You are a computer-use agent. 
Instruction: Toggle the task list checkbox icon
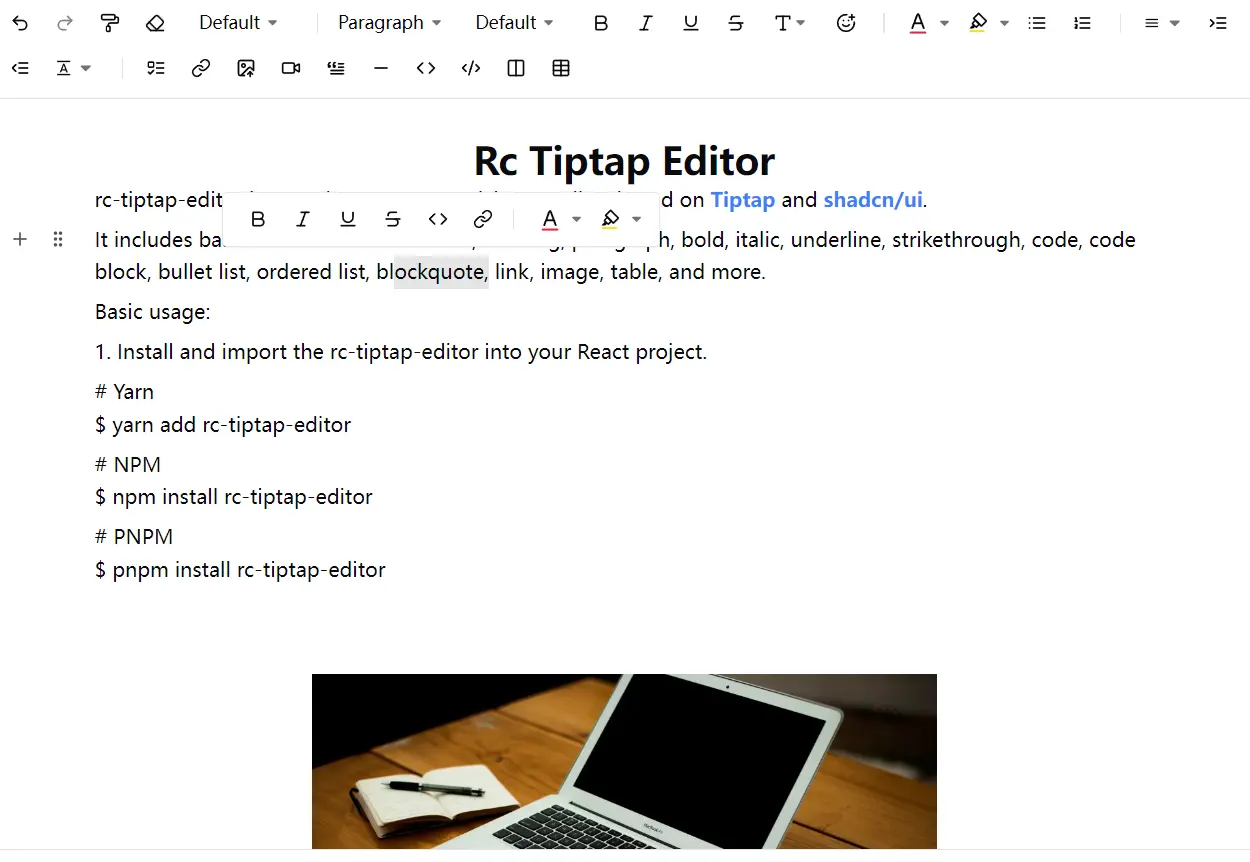[x=156, y=68]
